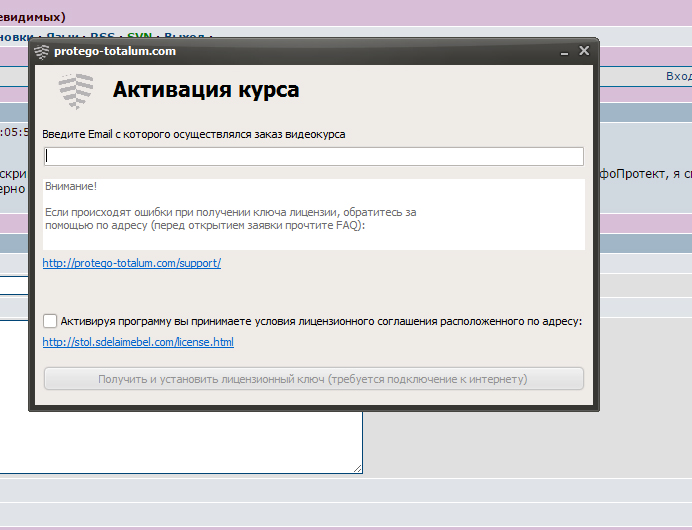Image resolution: width=692 pixels, height=530 pixels.
Task: Click the 'Язык' link in the forum header
Action: [62, 37]
